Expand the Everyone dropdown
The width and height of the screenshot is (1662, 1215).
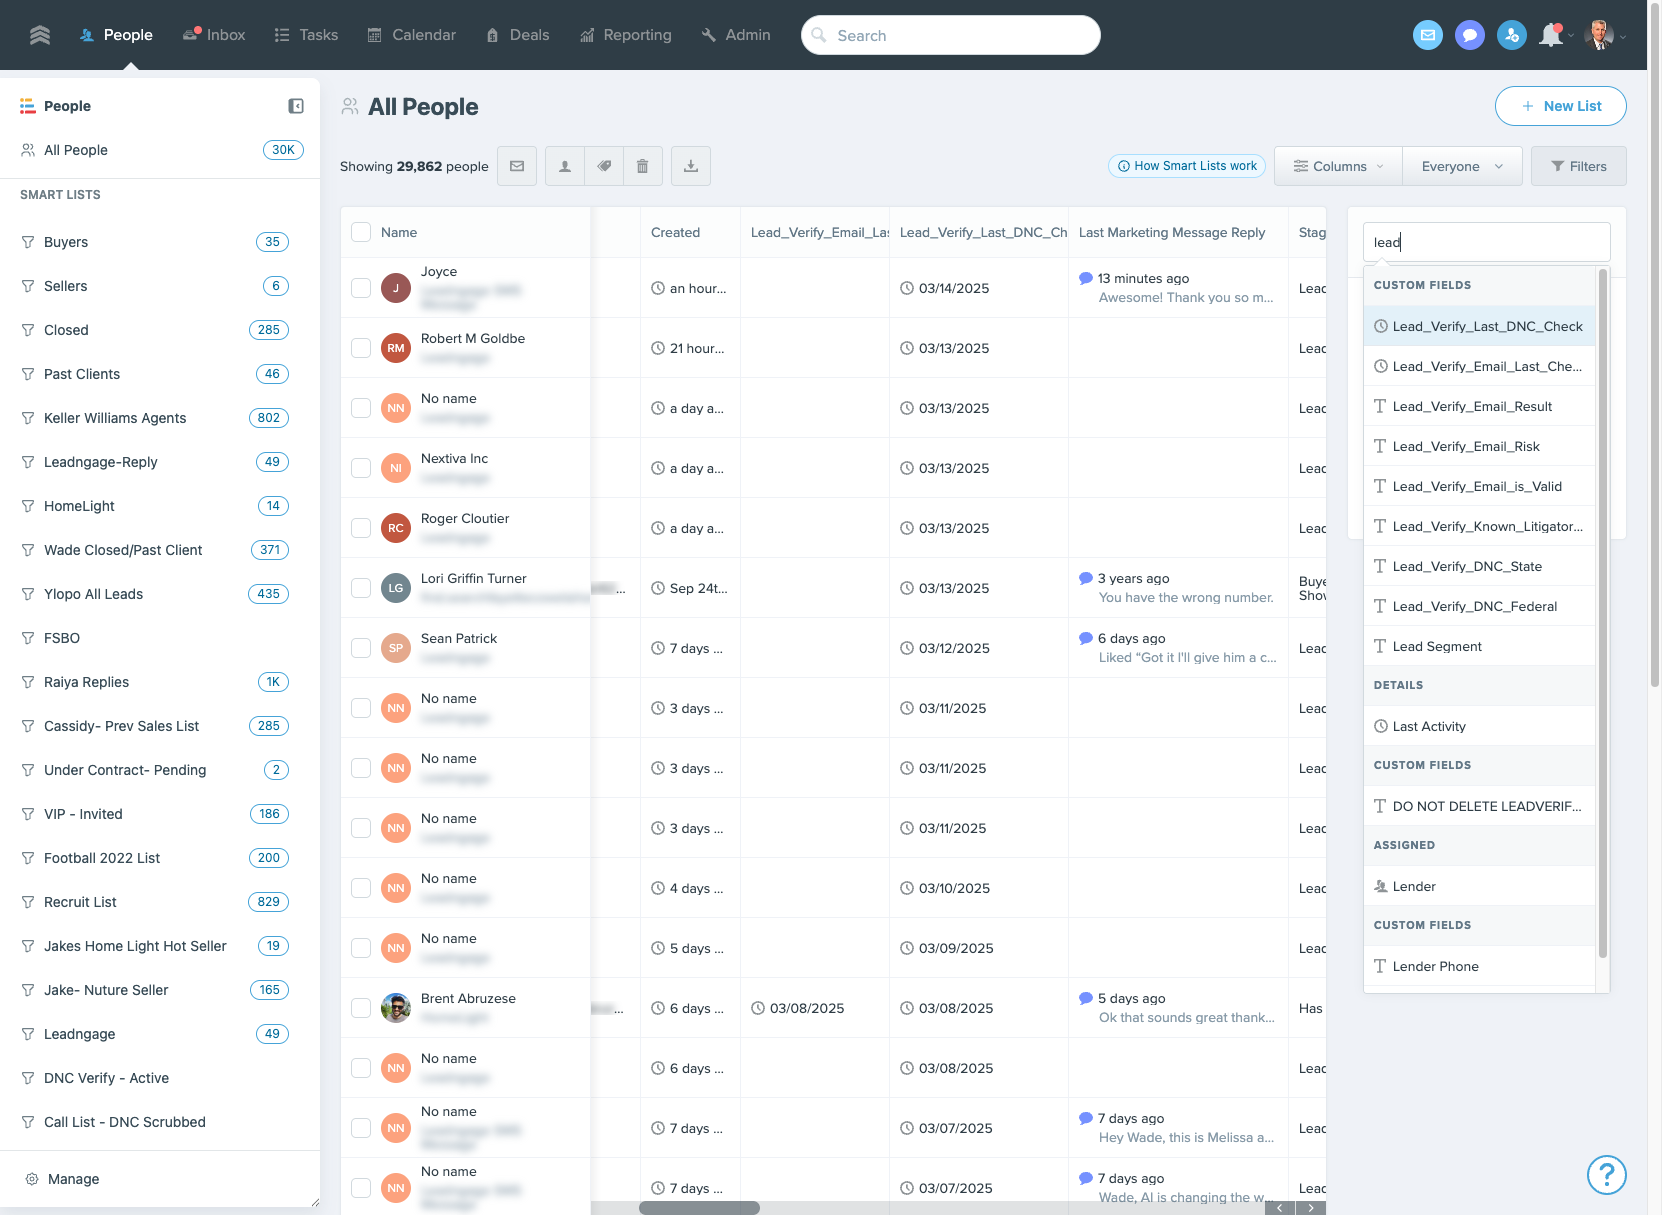pos(1462,166)
